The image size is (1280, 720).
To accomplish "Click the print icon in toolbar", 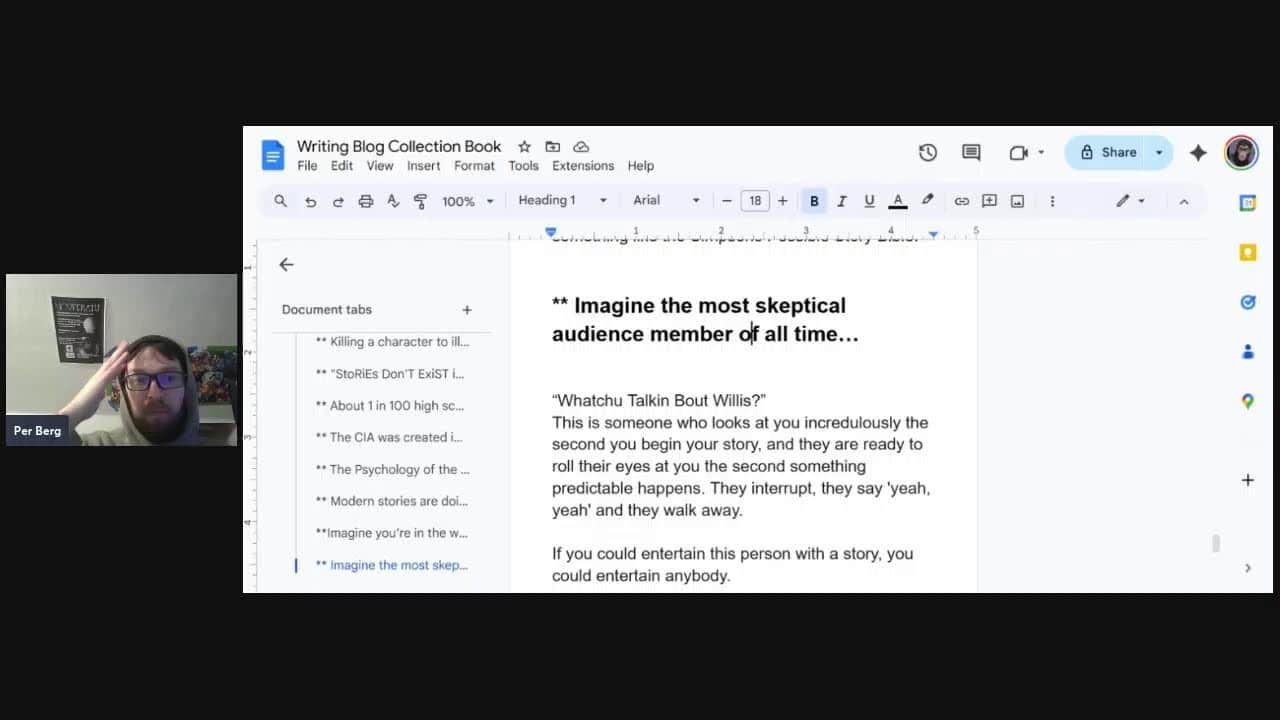I will click(x=365, y=201).
